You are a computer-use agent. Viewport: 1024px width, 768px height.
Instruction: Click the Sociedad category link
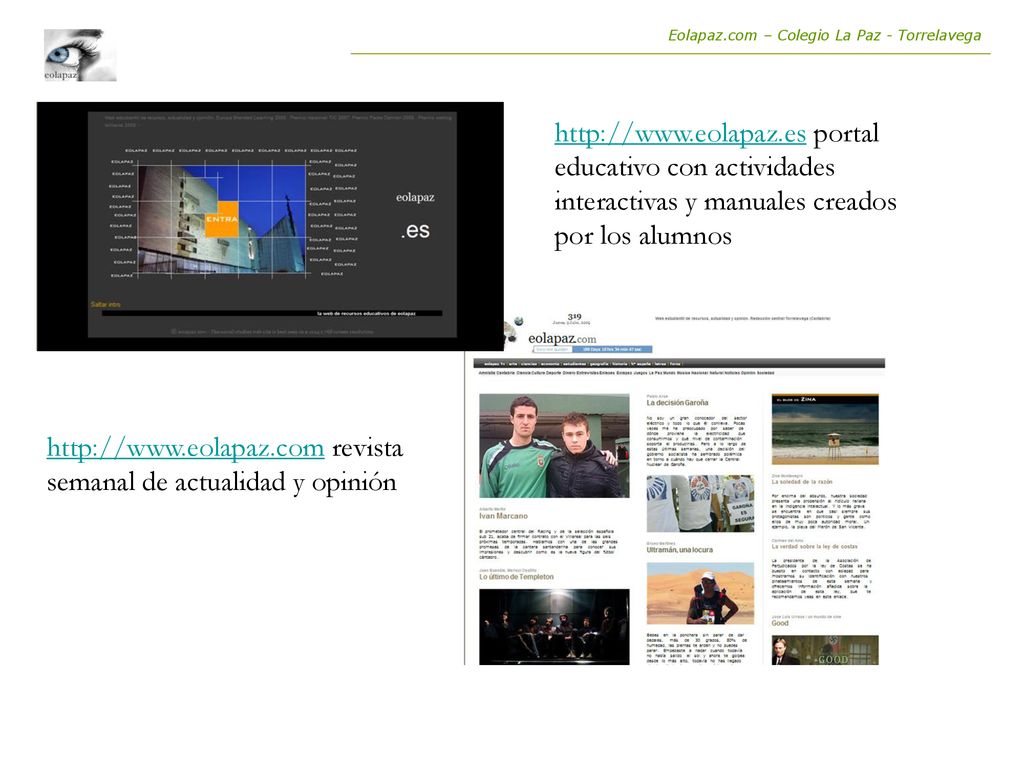click(x=765, y=373)
